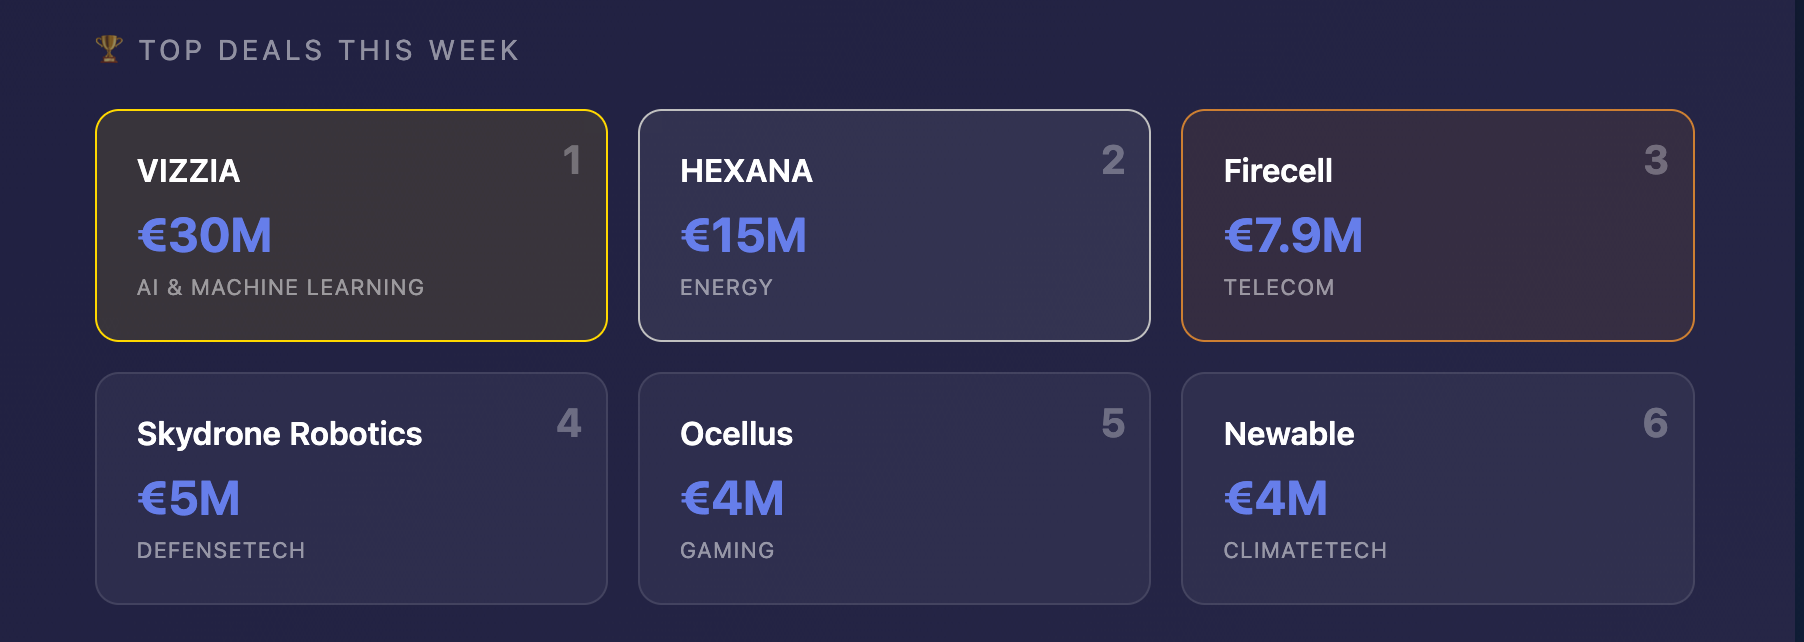Click the €15M funding amount

pos(743,236)
